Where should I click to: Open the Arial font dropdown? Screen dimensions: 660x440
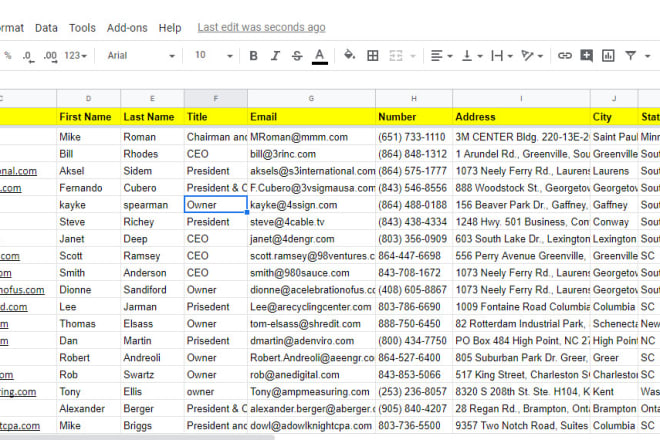point(141,56)
